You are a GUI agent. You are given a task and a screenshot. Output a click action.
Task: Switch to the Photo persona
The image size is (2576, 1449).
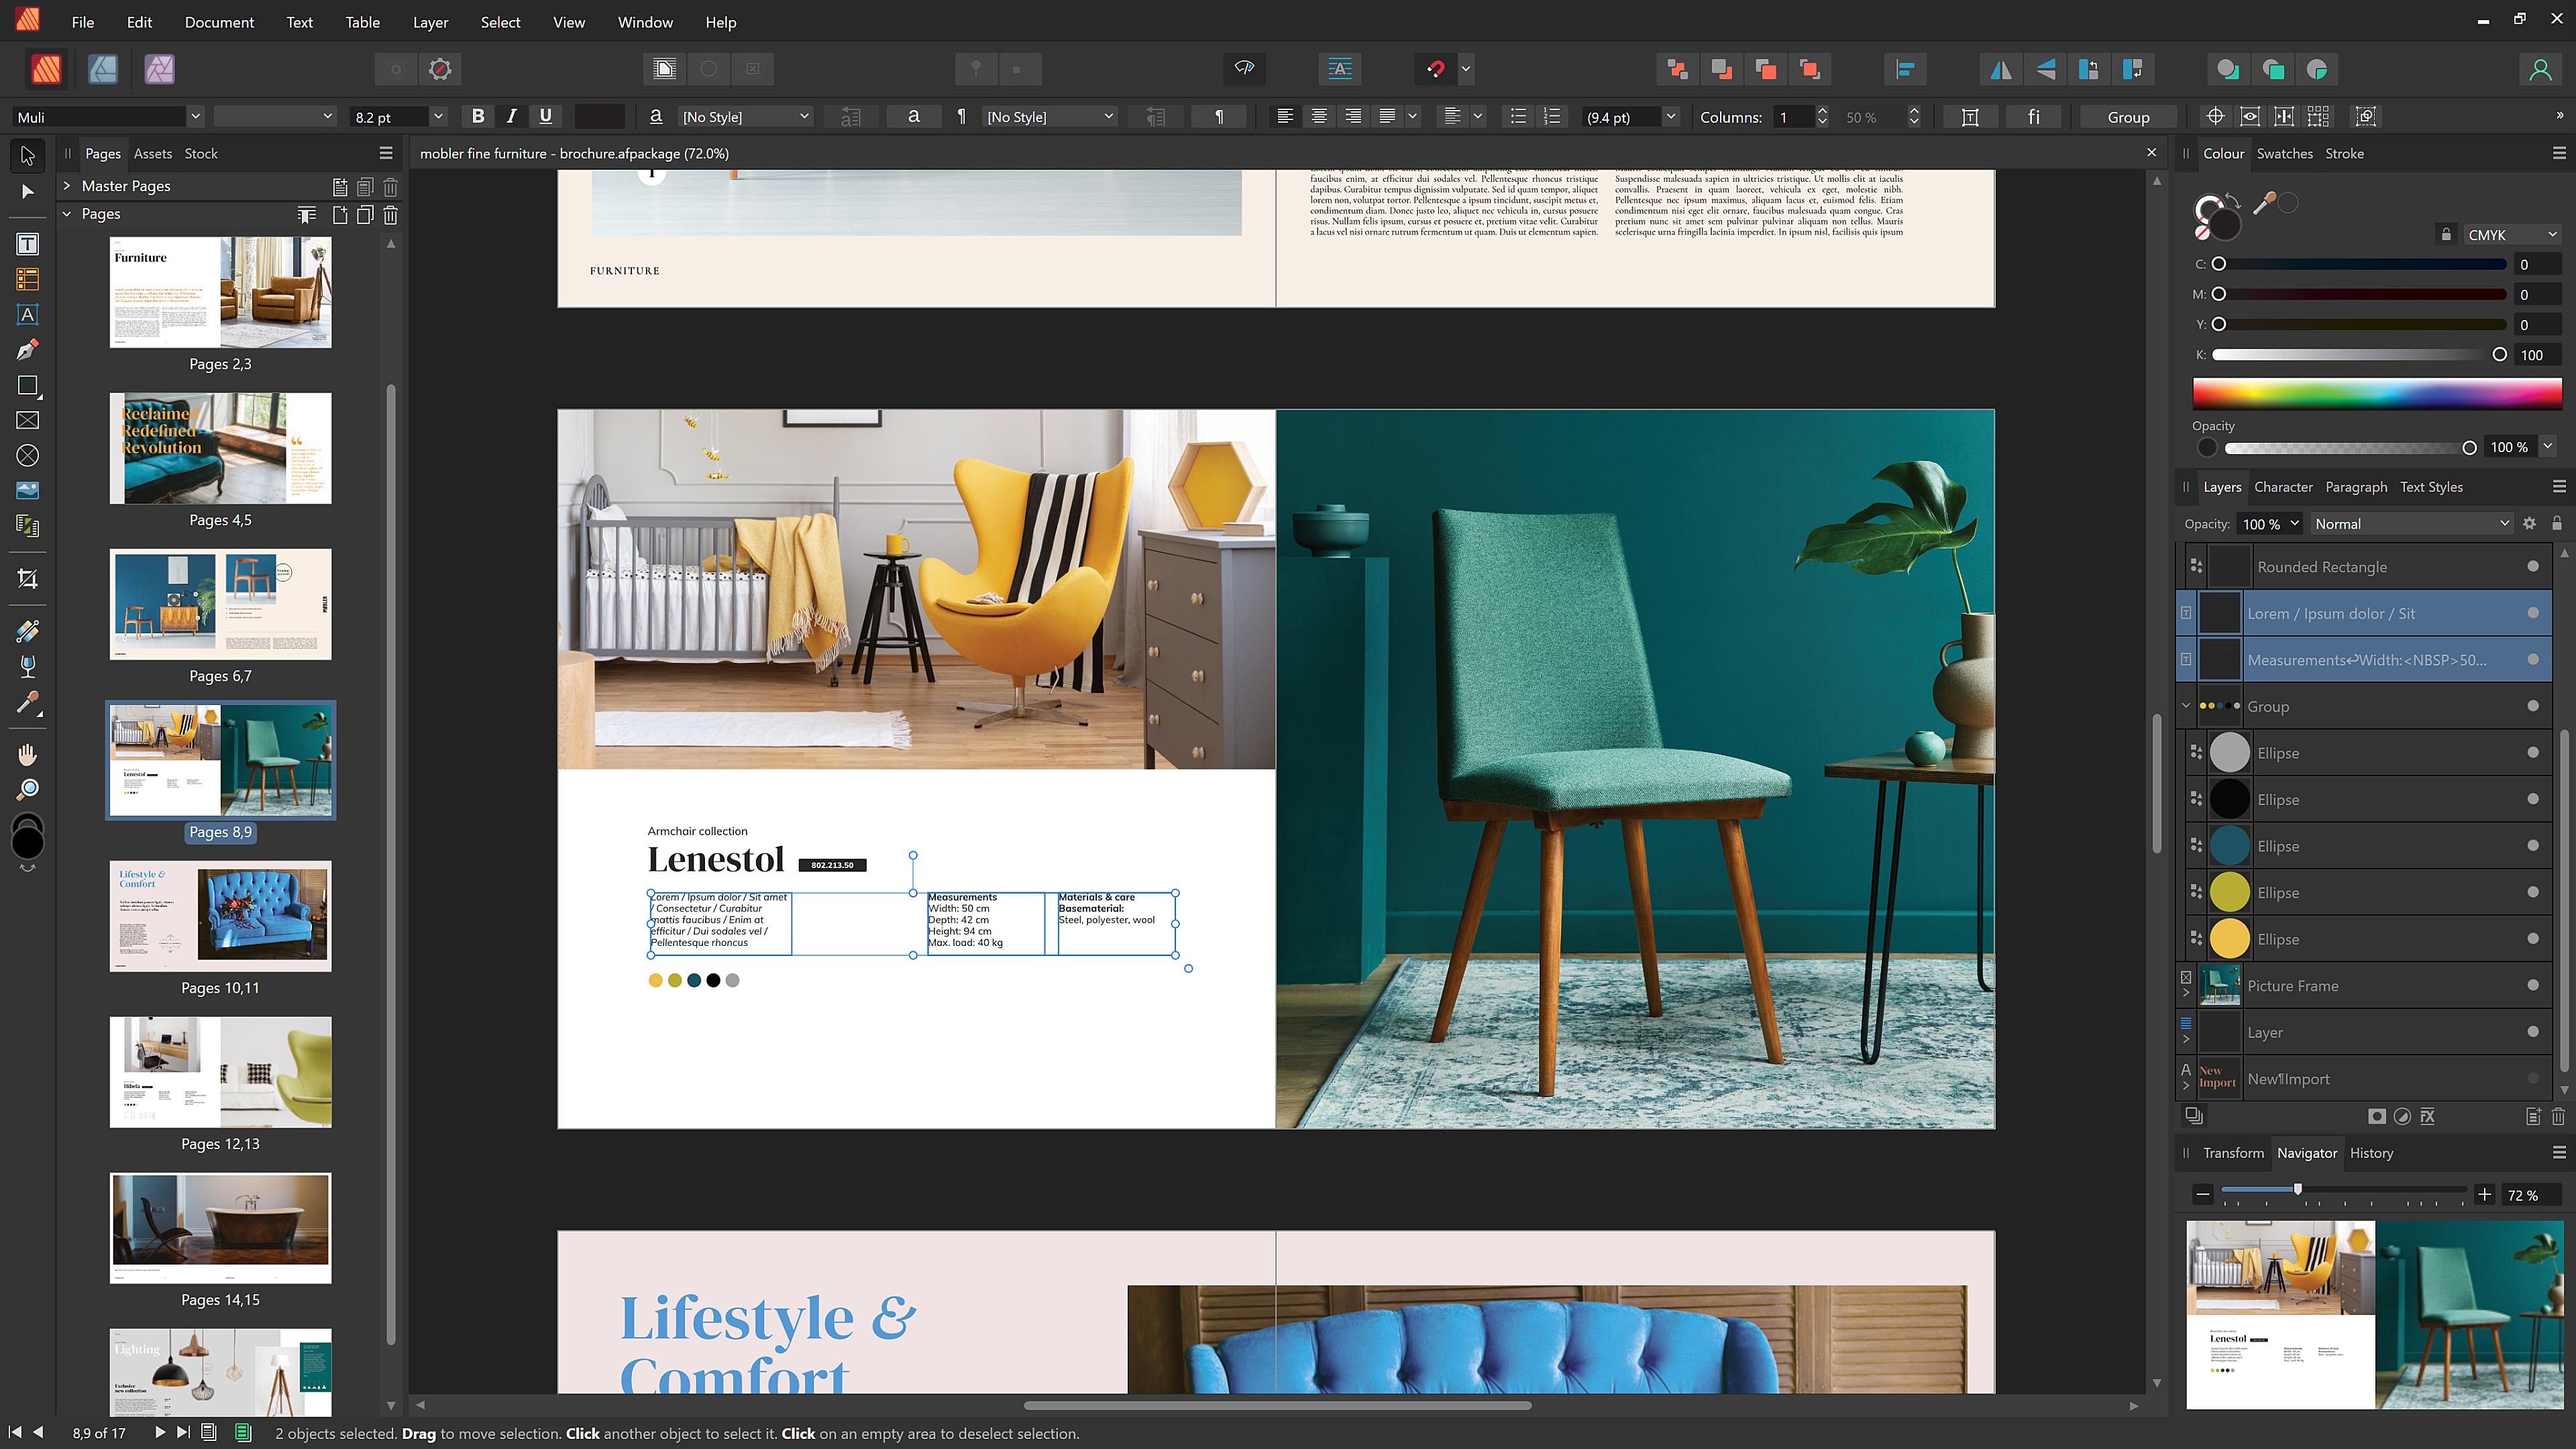pyautogui.click(x=159, y=69)
